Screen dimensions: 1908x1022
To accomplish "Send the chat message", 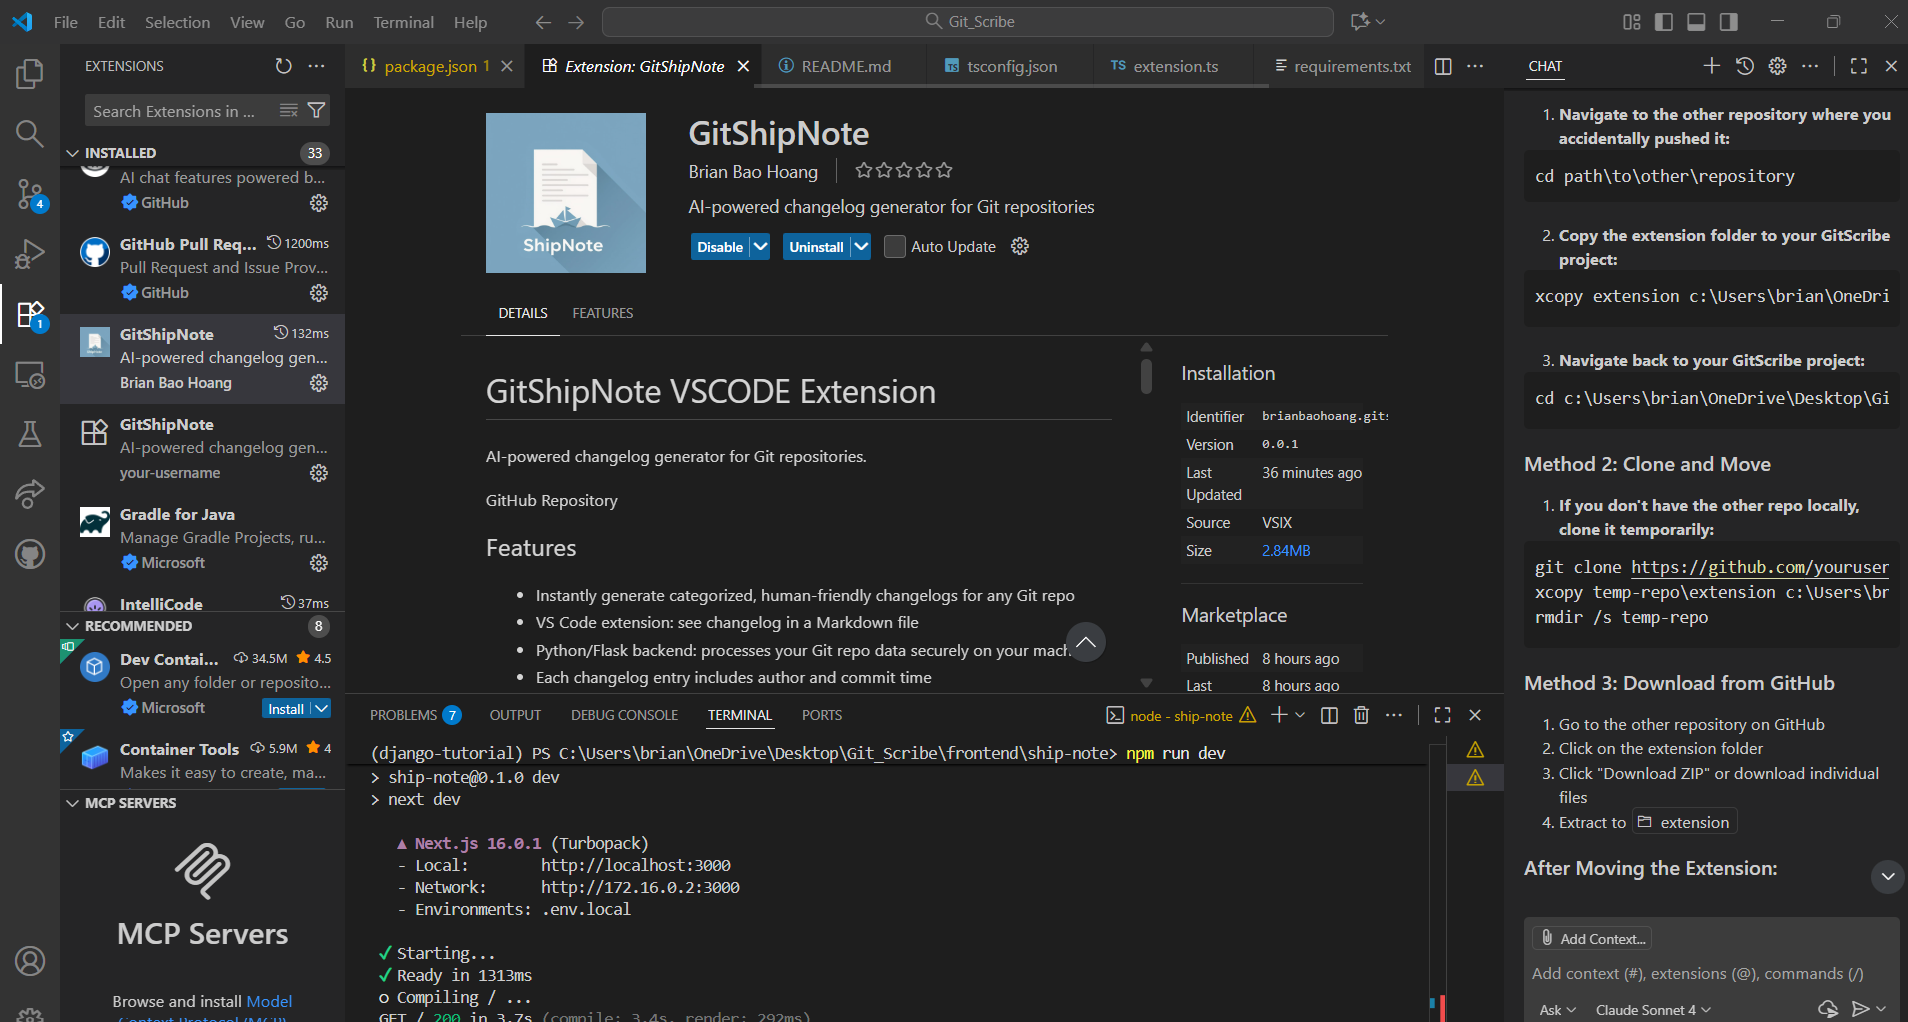I will point(1860,1009).
